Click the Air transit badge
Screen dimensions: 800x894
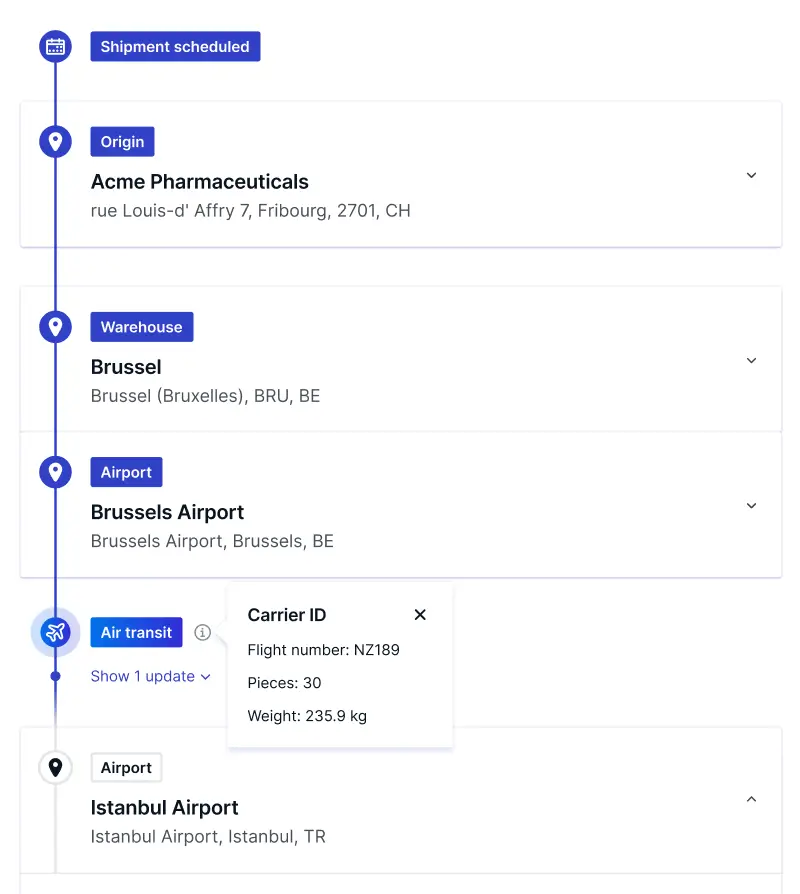pos(136,632)
